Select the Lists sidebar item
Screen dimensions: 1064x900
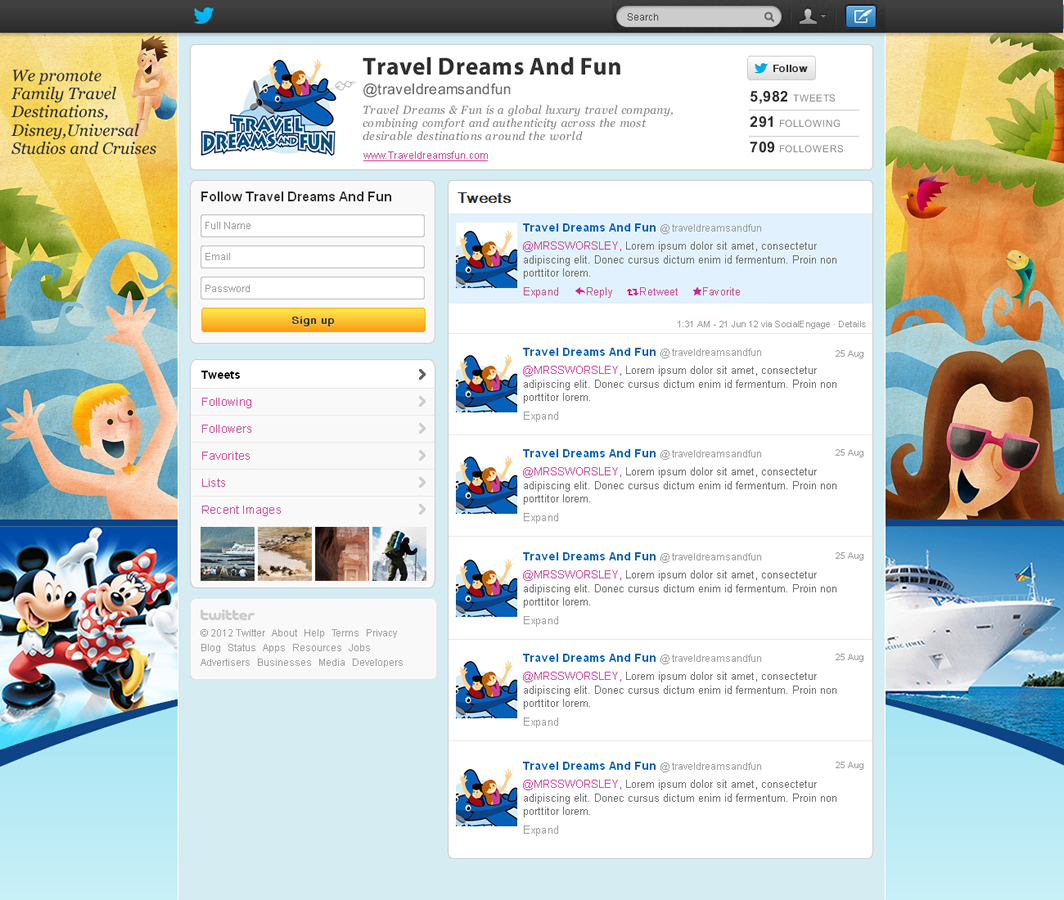click(313, 483)
